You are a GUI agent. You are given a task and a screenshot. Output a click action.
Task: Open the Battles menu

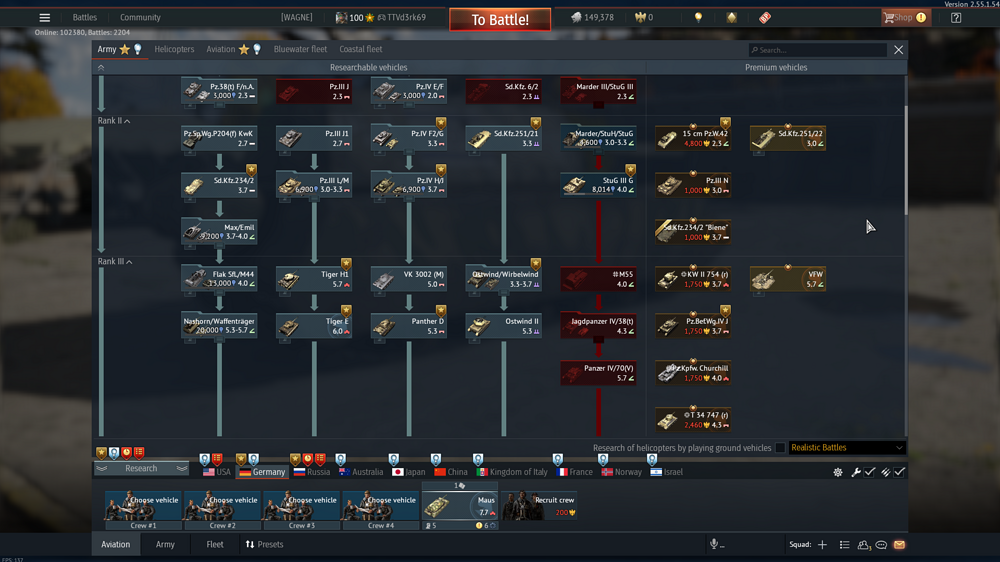pos(84,18)
